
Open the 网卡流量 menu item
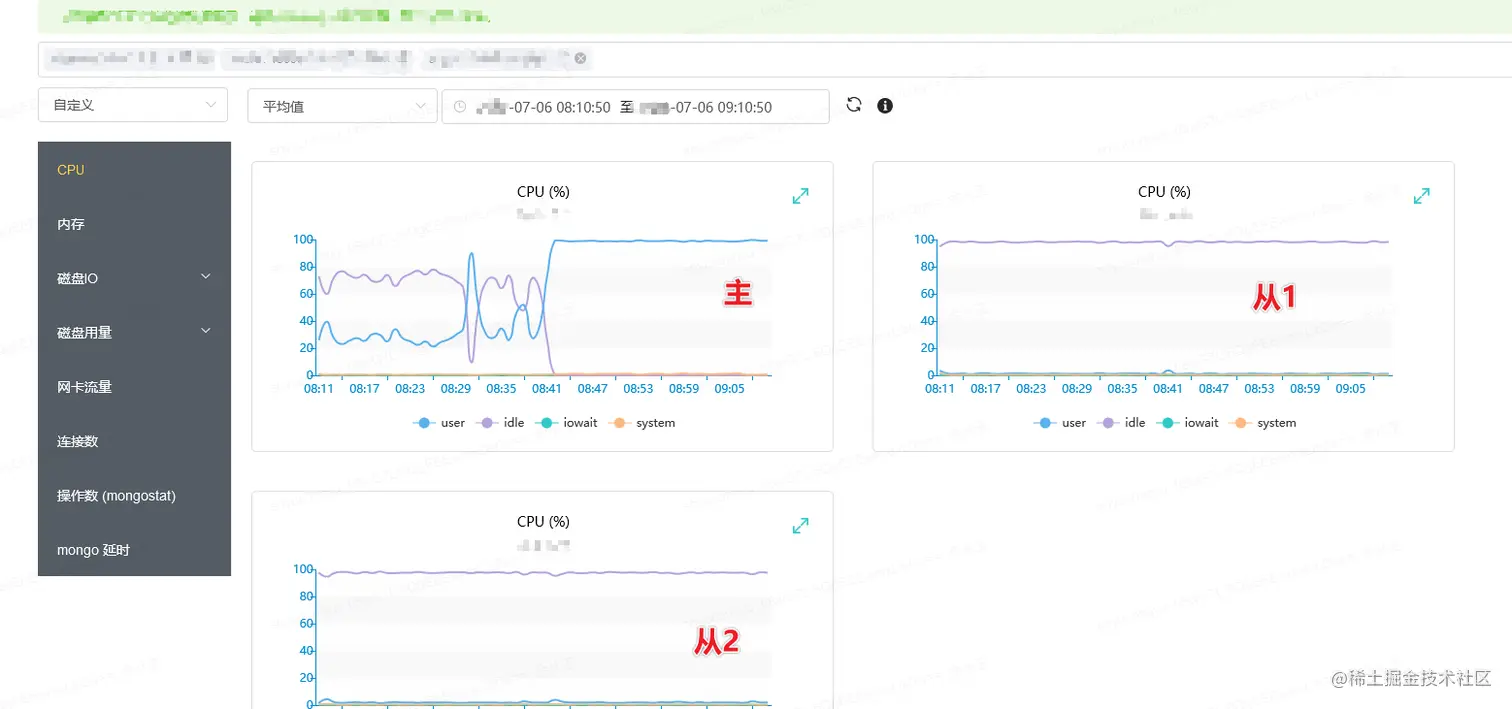[x=134, y=386]
